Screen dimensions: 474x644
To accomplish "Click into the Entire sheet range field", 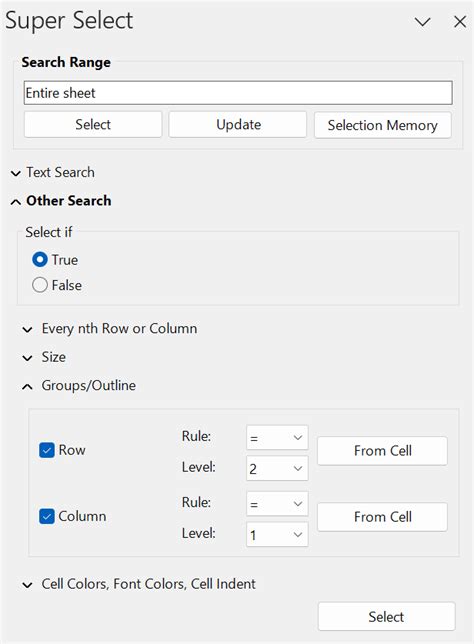I will tap(238, 93).
